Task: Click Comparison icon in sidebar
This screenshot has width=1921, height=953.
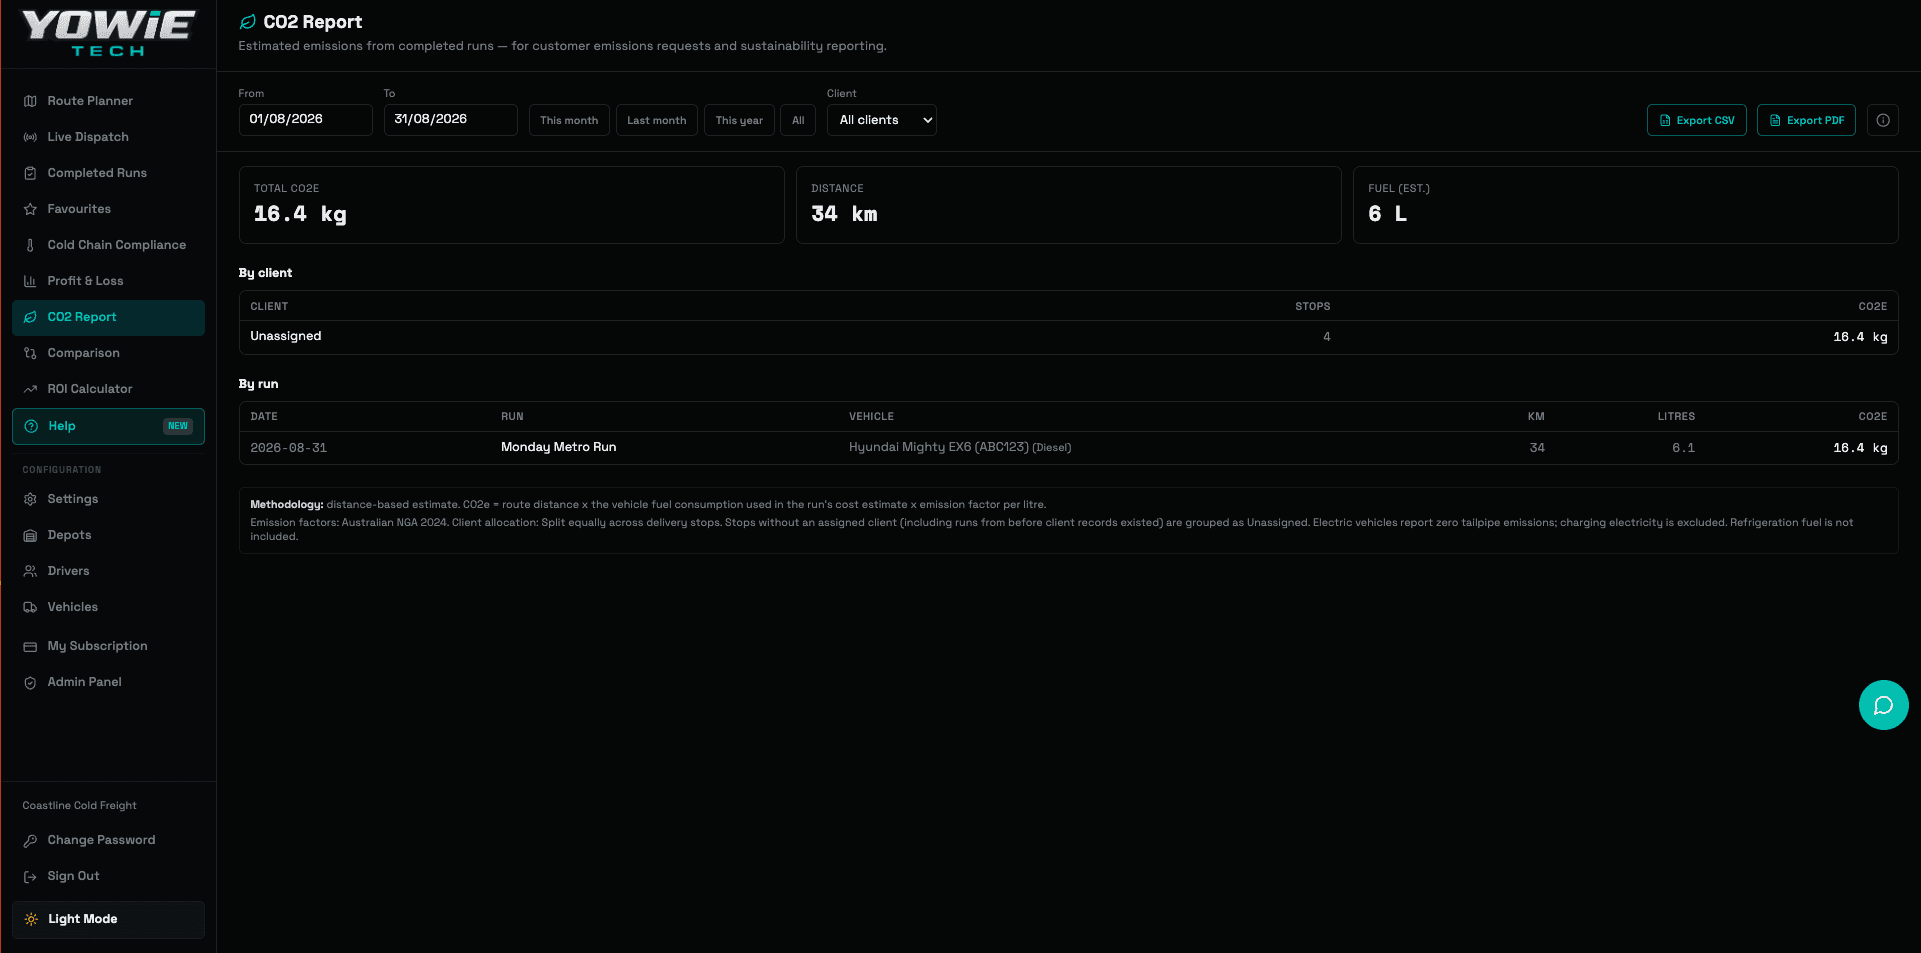Action: pyautogui.click(x=30, y=353)
